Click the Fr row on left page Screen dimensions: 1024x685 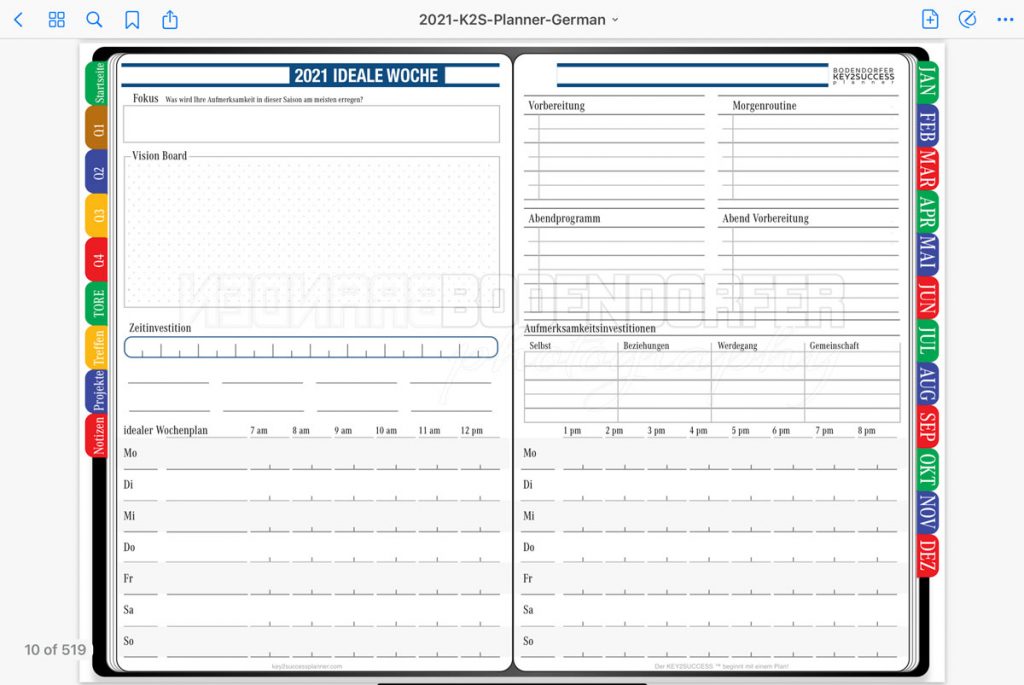click(312, 580)
